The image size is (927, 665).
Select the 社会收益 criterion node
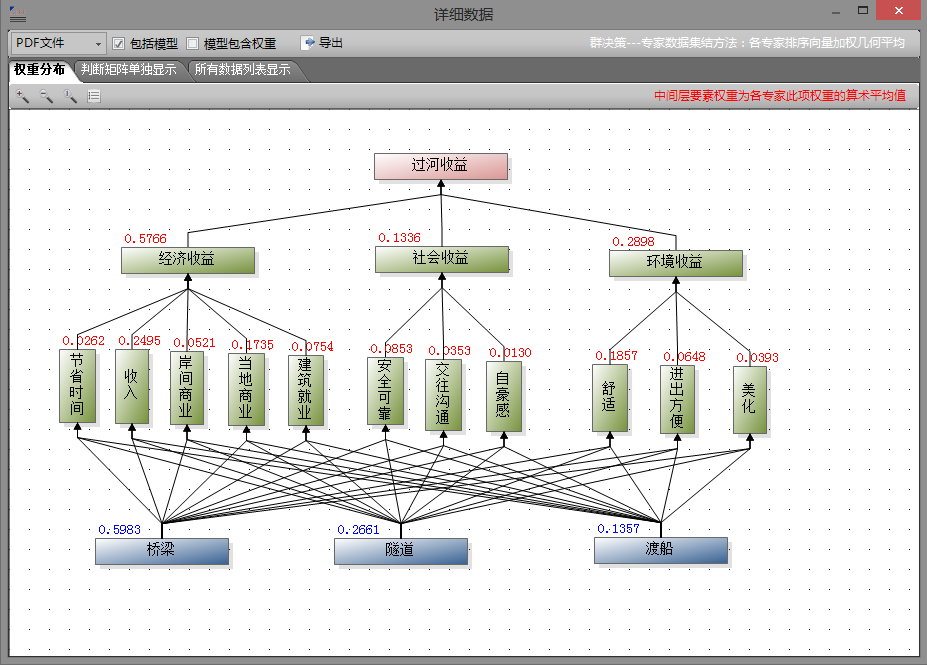(x=442, y=259)
